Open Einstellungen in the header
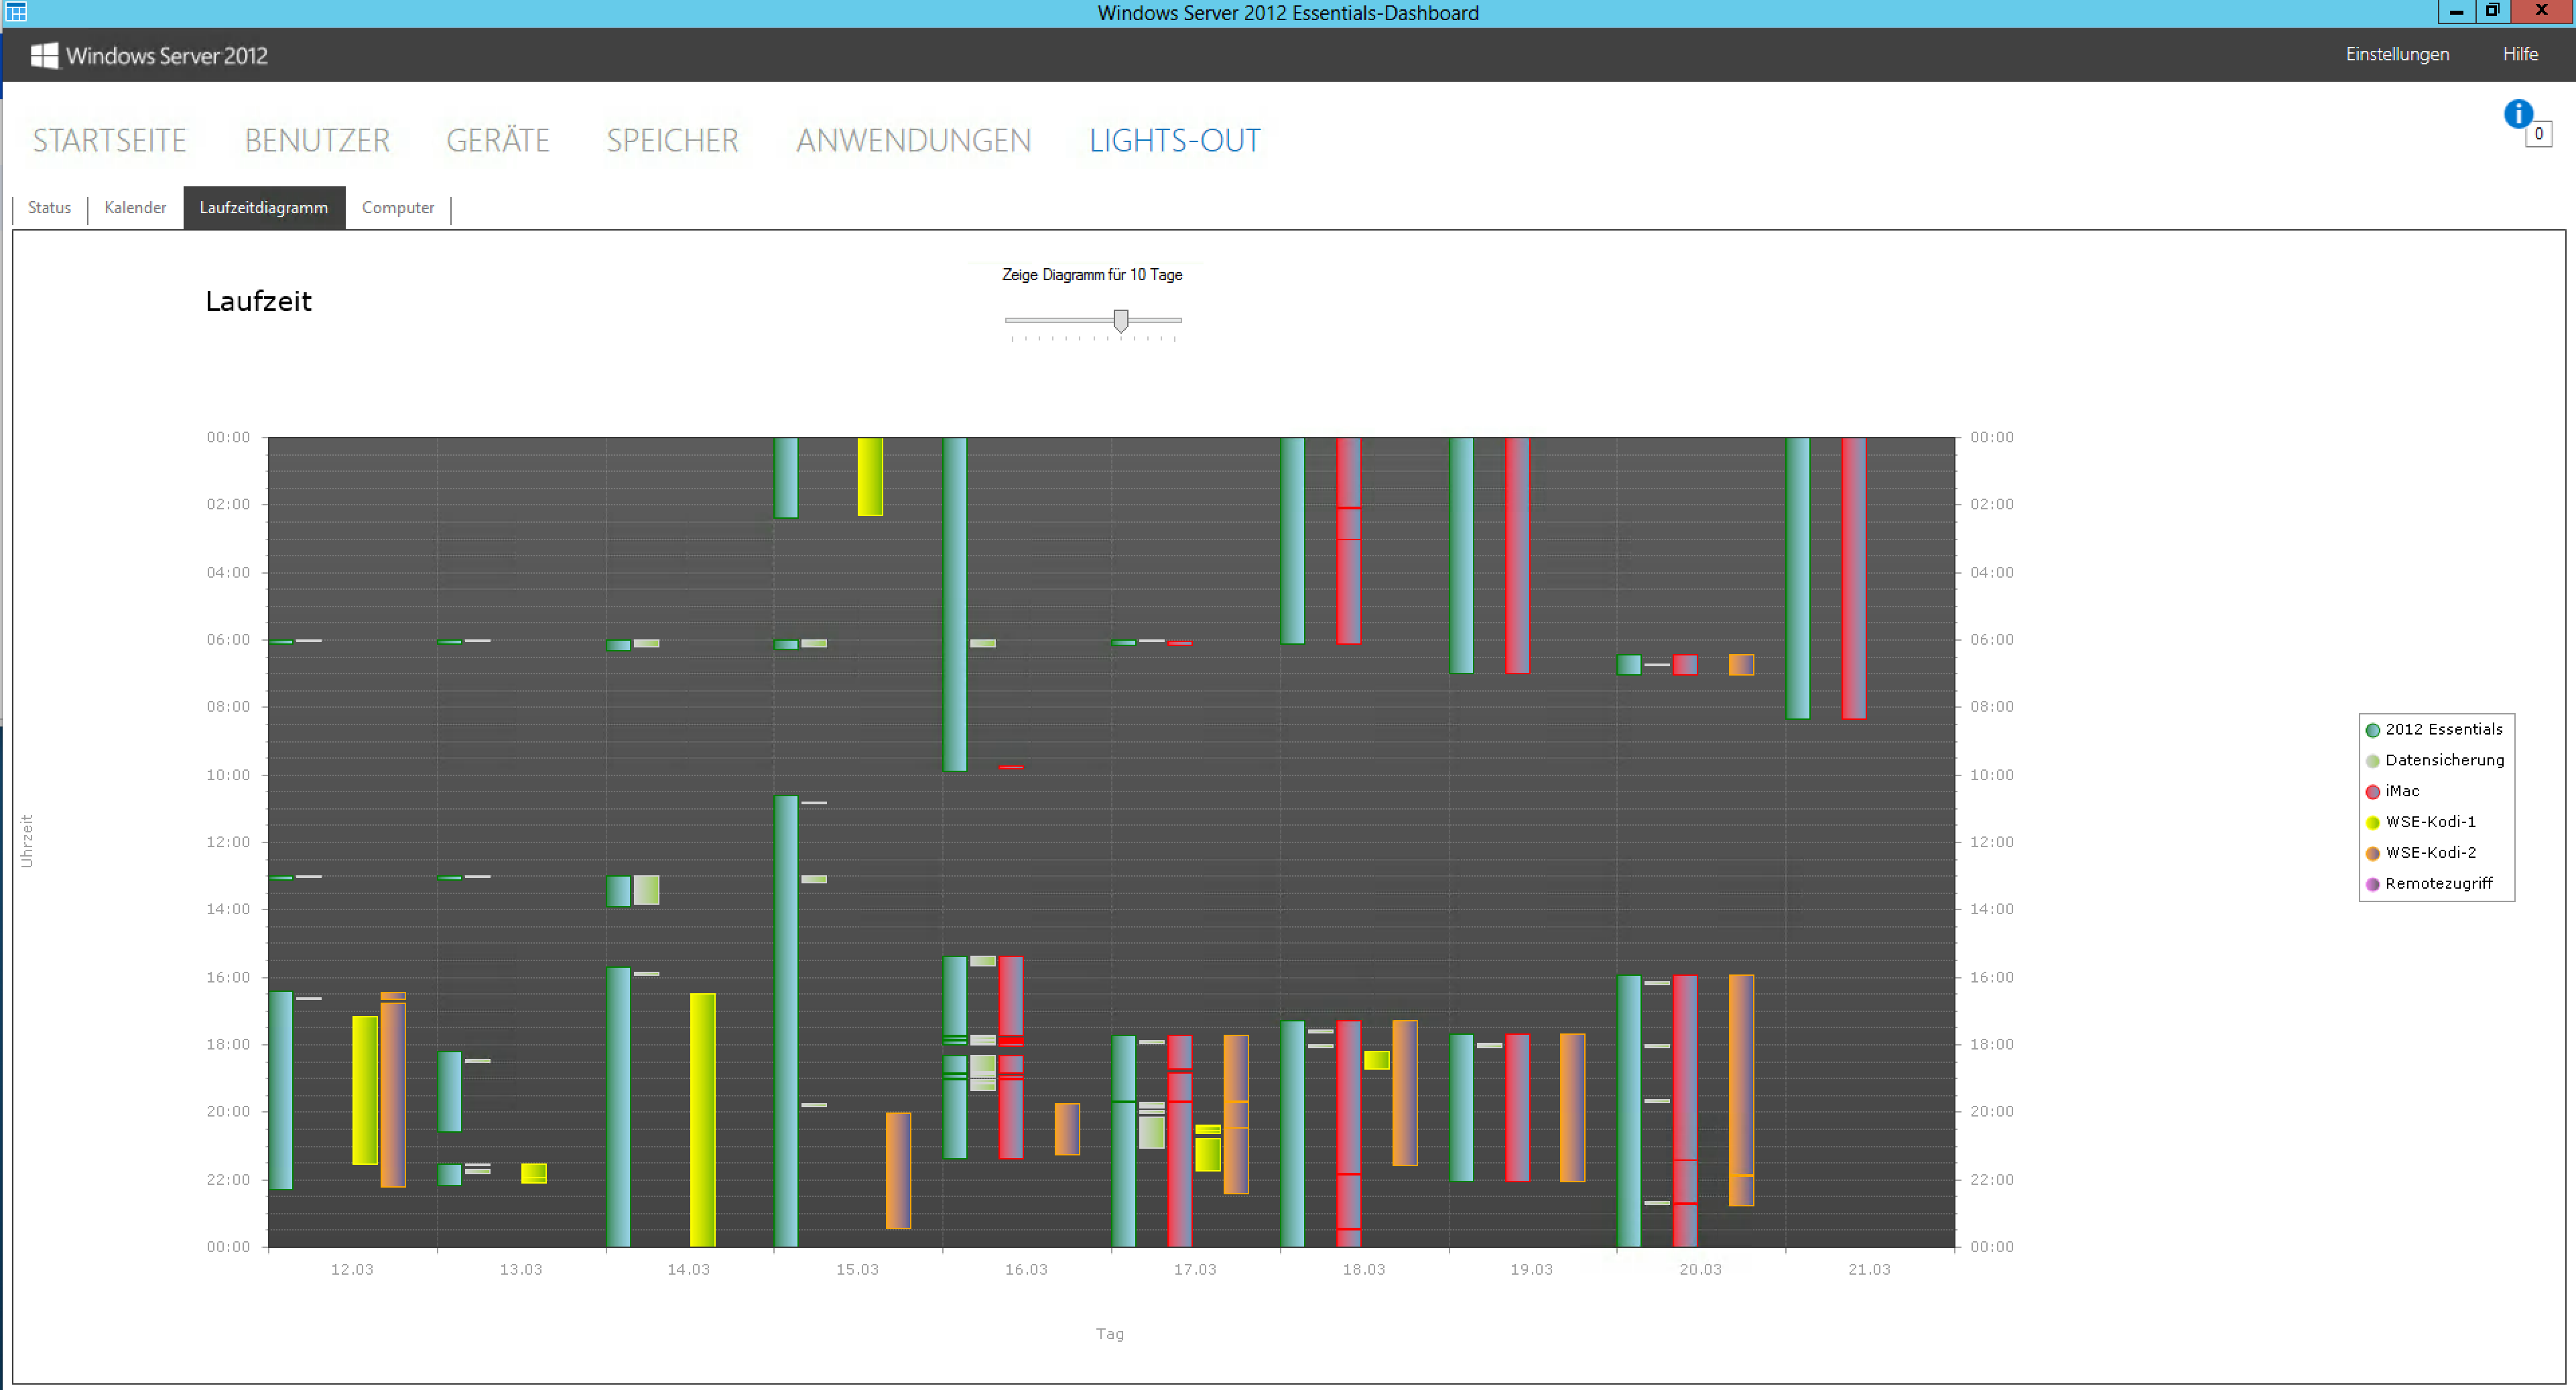 (2397, 54)
